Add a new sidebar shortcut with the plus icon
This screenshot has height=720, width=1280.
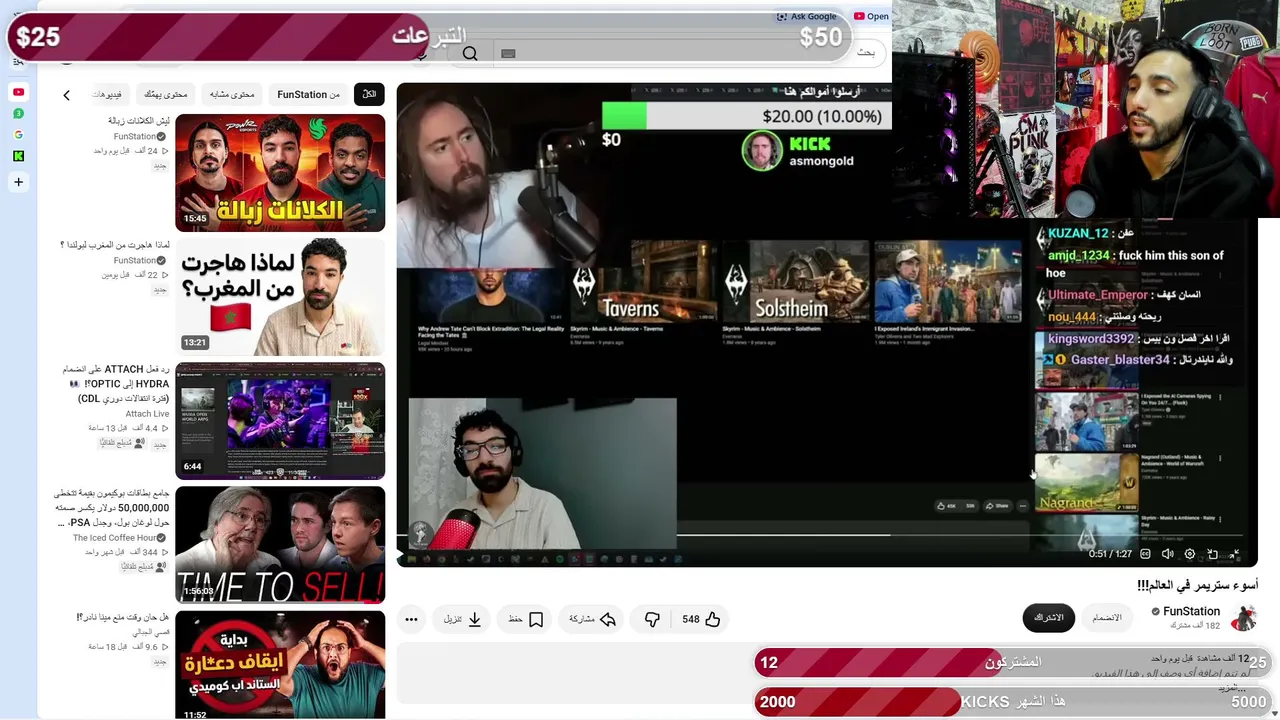coord(18,182)
